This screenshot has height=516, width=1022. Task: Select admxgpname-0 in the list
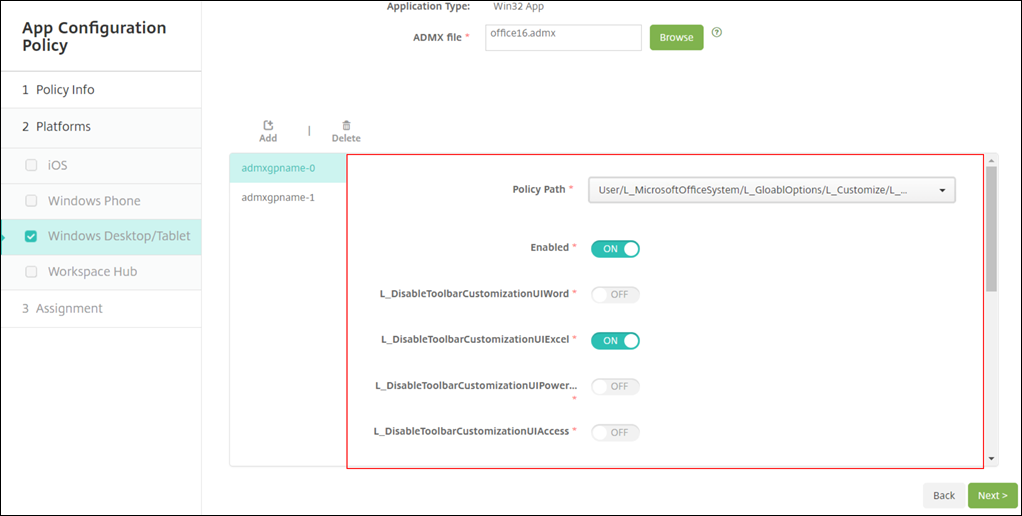288,168
